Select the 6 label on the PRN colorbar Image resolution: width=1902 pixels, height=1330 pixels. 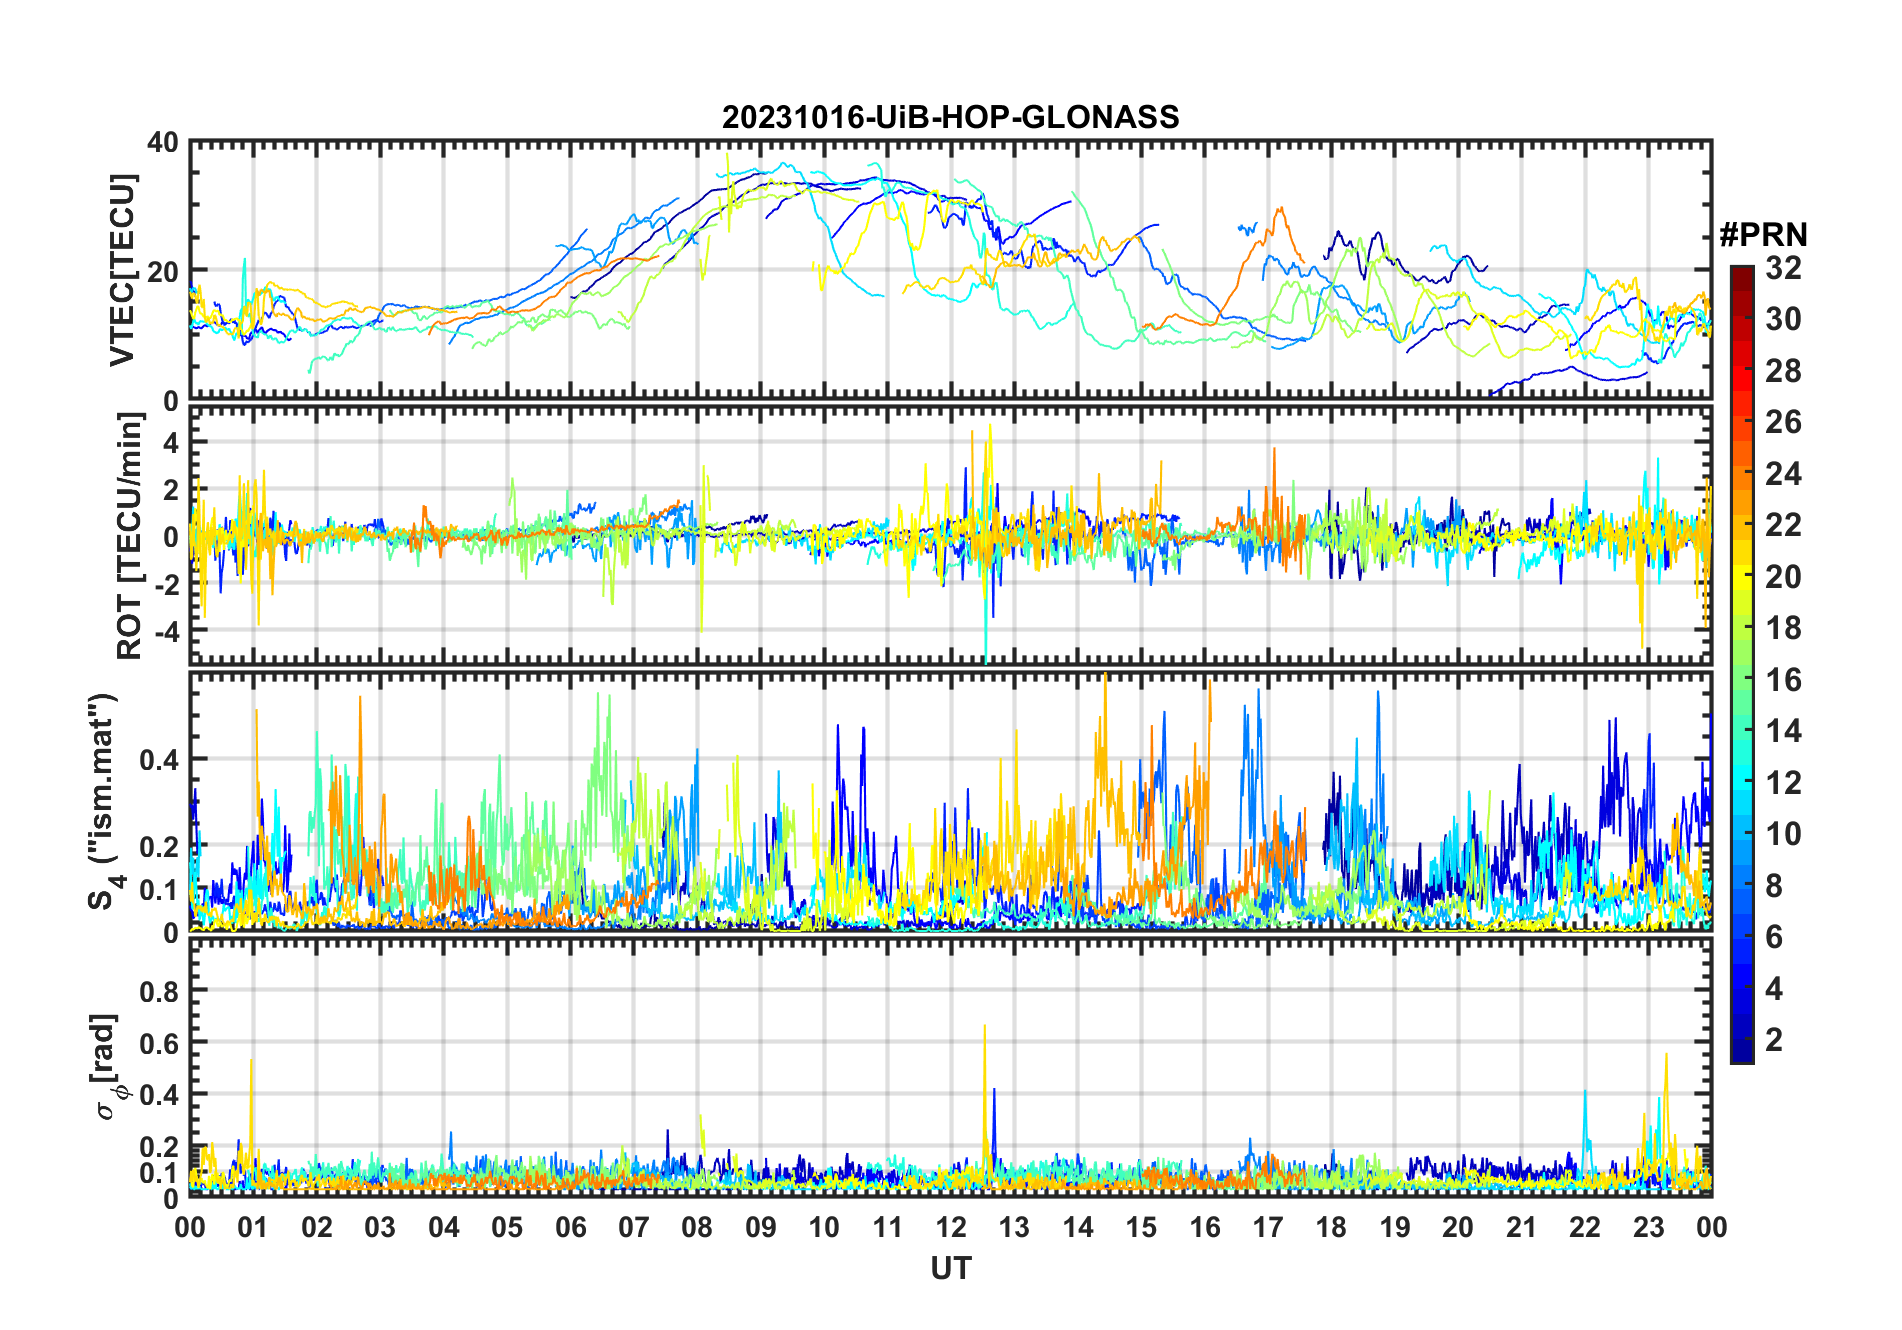click(1774, 937)
